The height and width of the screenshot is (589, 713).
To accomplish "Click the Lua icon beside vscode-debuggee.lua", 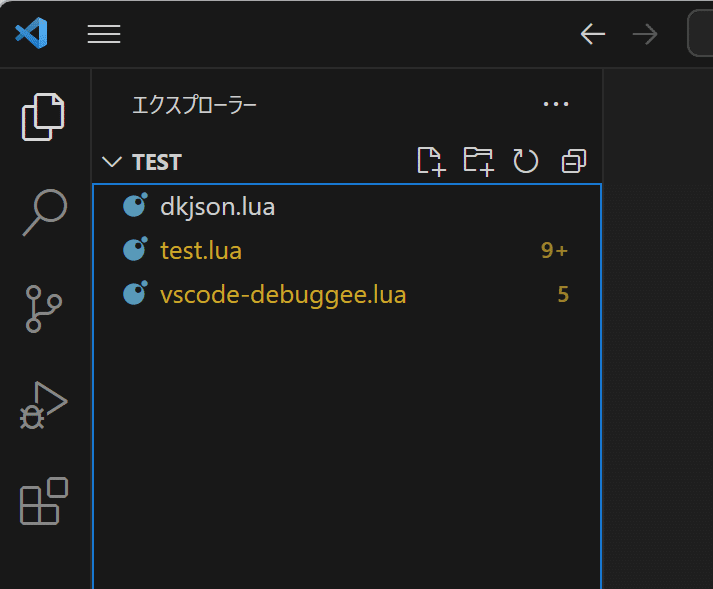I will coord(136,293).
